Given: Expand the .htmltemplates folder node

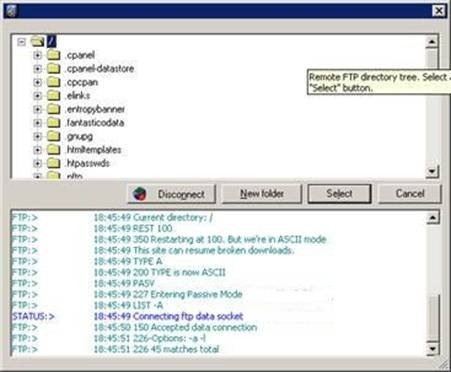Looking at the screenshot, I should 37,150.
